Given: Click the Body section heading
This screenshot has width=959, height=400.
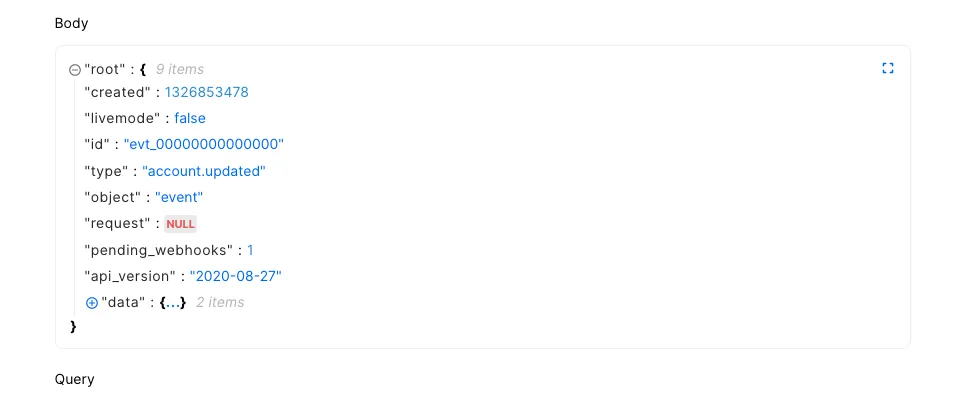Looking at the screenshot, I should pos(72,23).
